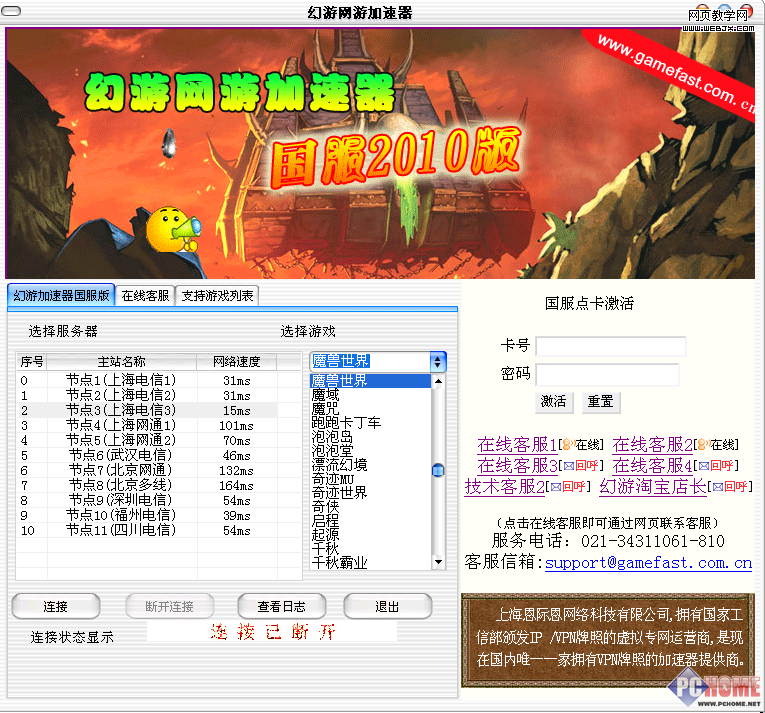Choose 跑跑卡丁车 from the game list
The image size is (765, 713).
click(x=346, y=423)
